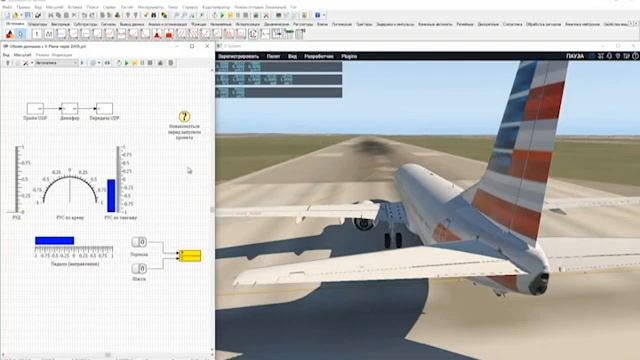Screen dimensions: 640x360
Task: Click the Print icon in main toolbar
Action: pyautogui.click(x=38, y=15)
